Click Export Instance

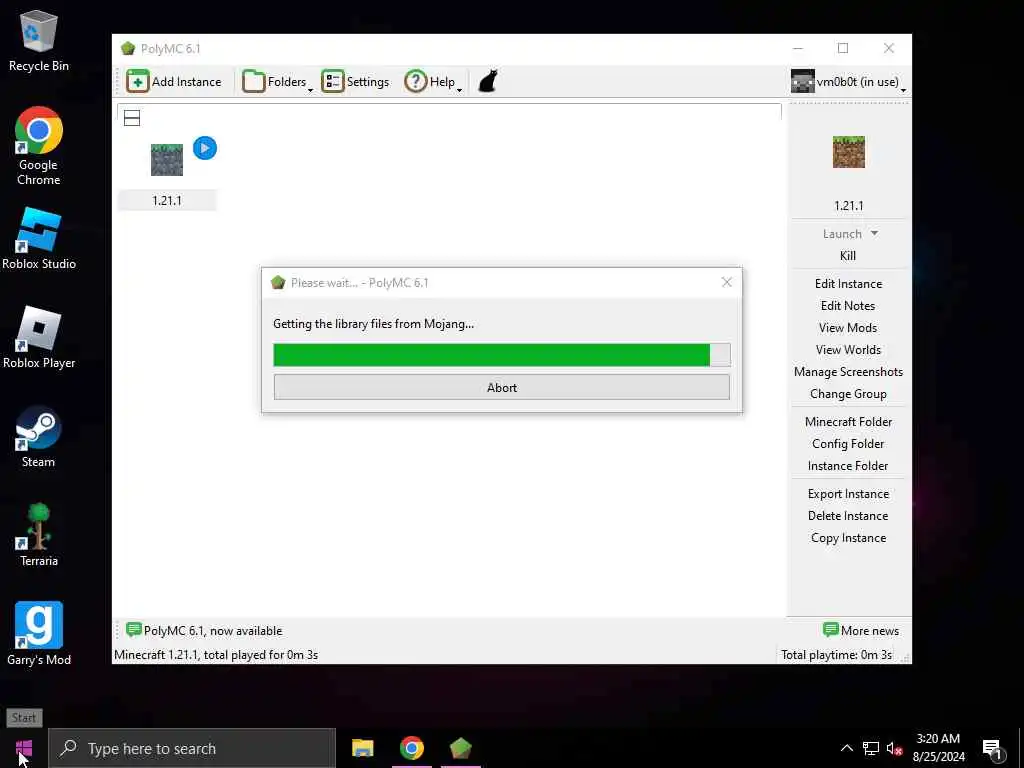(x=848, y=494)
